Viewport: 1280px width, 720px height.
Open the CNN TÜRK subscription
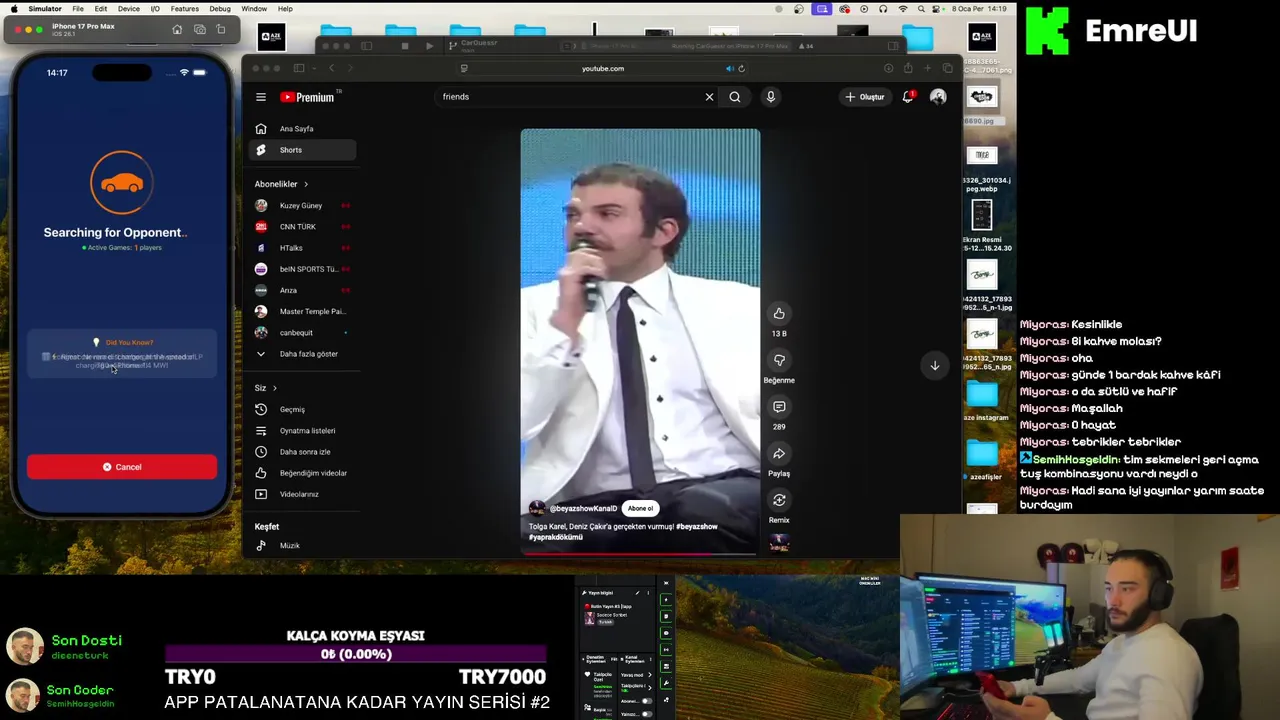coord(302,227)
